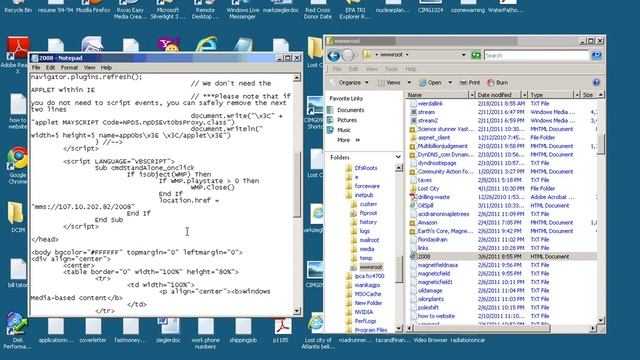Screen dimensions: 640x360
Task: Open zieglerdoc desktop document
Action: [x=168, y=331]
